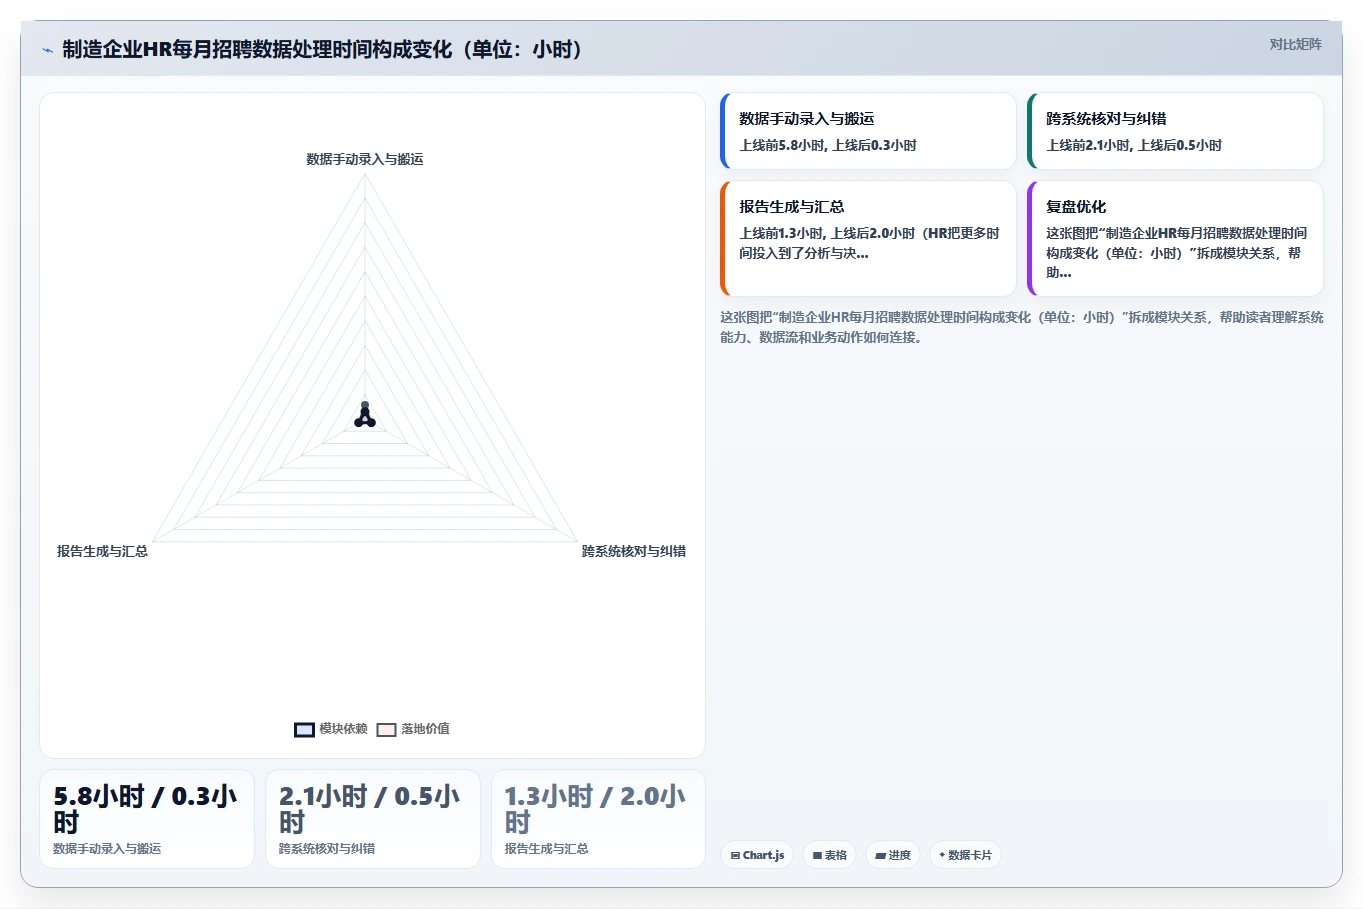Click the radar axis label 跨系统核对与纠错

(634, 551)
